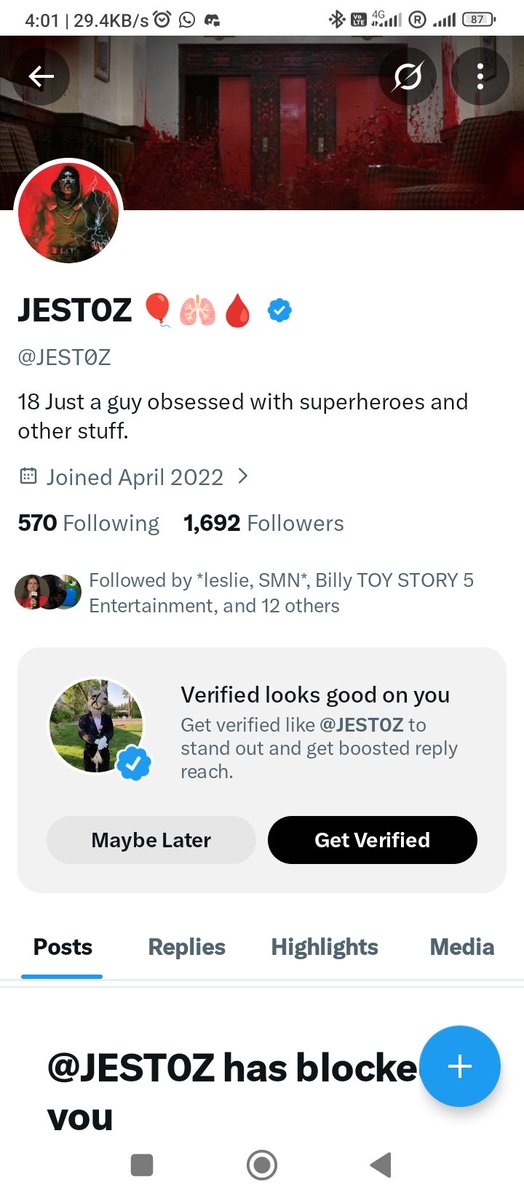Tap the blue compose plus button

(x=459, y=1066)
